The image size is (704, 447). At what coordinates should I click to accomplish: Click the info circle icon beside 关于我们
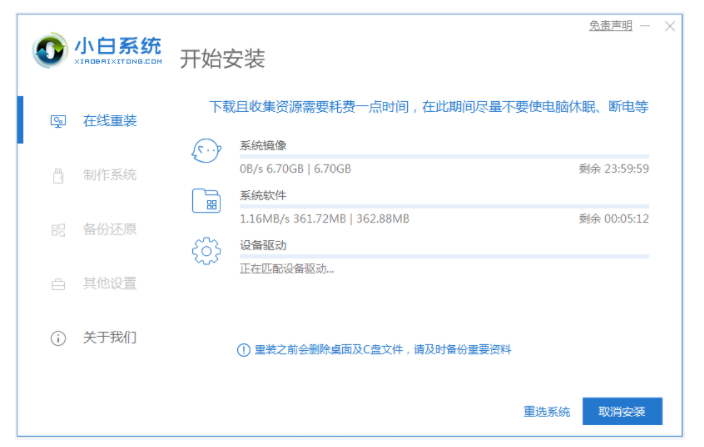[x=58, y=338]
